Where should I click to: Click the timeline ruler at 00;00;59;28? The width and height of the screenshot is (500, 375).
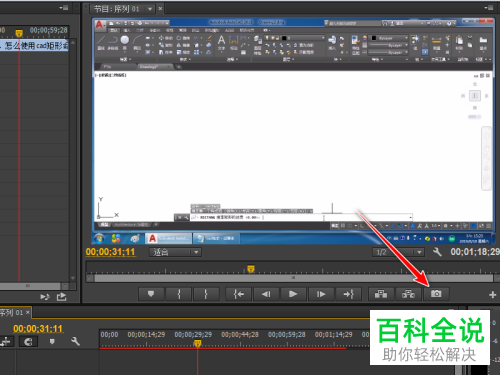click(286, 334)
